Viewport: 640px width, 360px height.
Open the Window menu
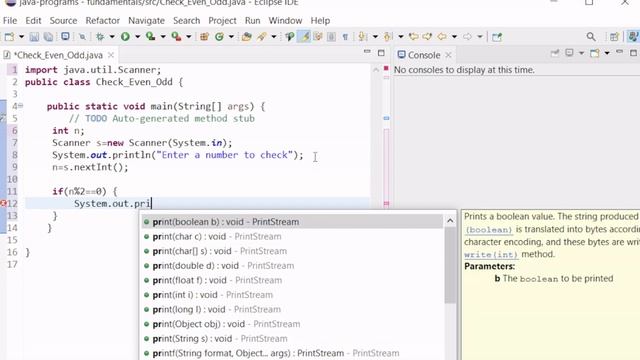tap(285, 20)
